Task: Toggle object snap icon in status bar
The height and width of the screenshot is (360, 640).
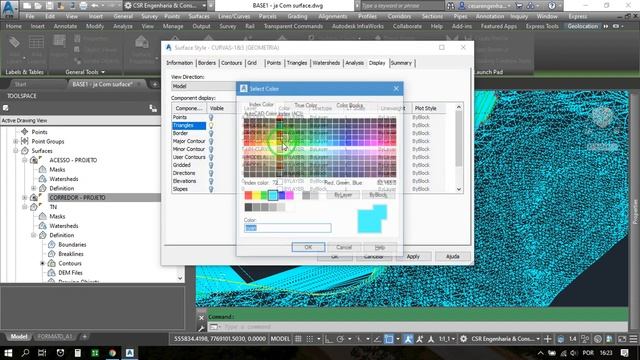Action: click(389, 339)
